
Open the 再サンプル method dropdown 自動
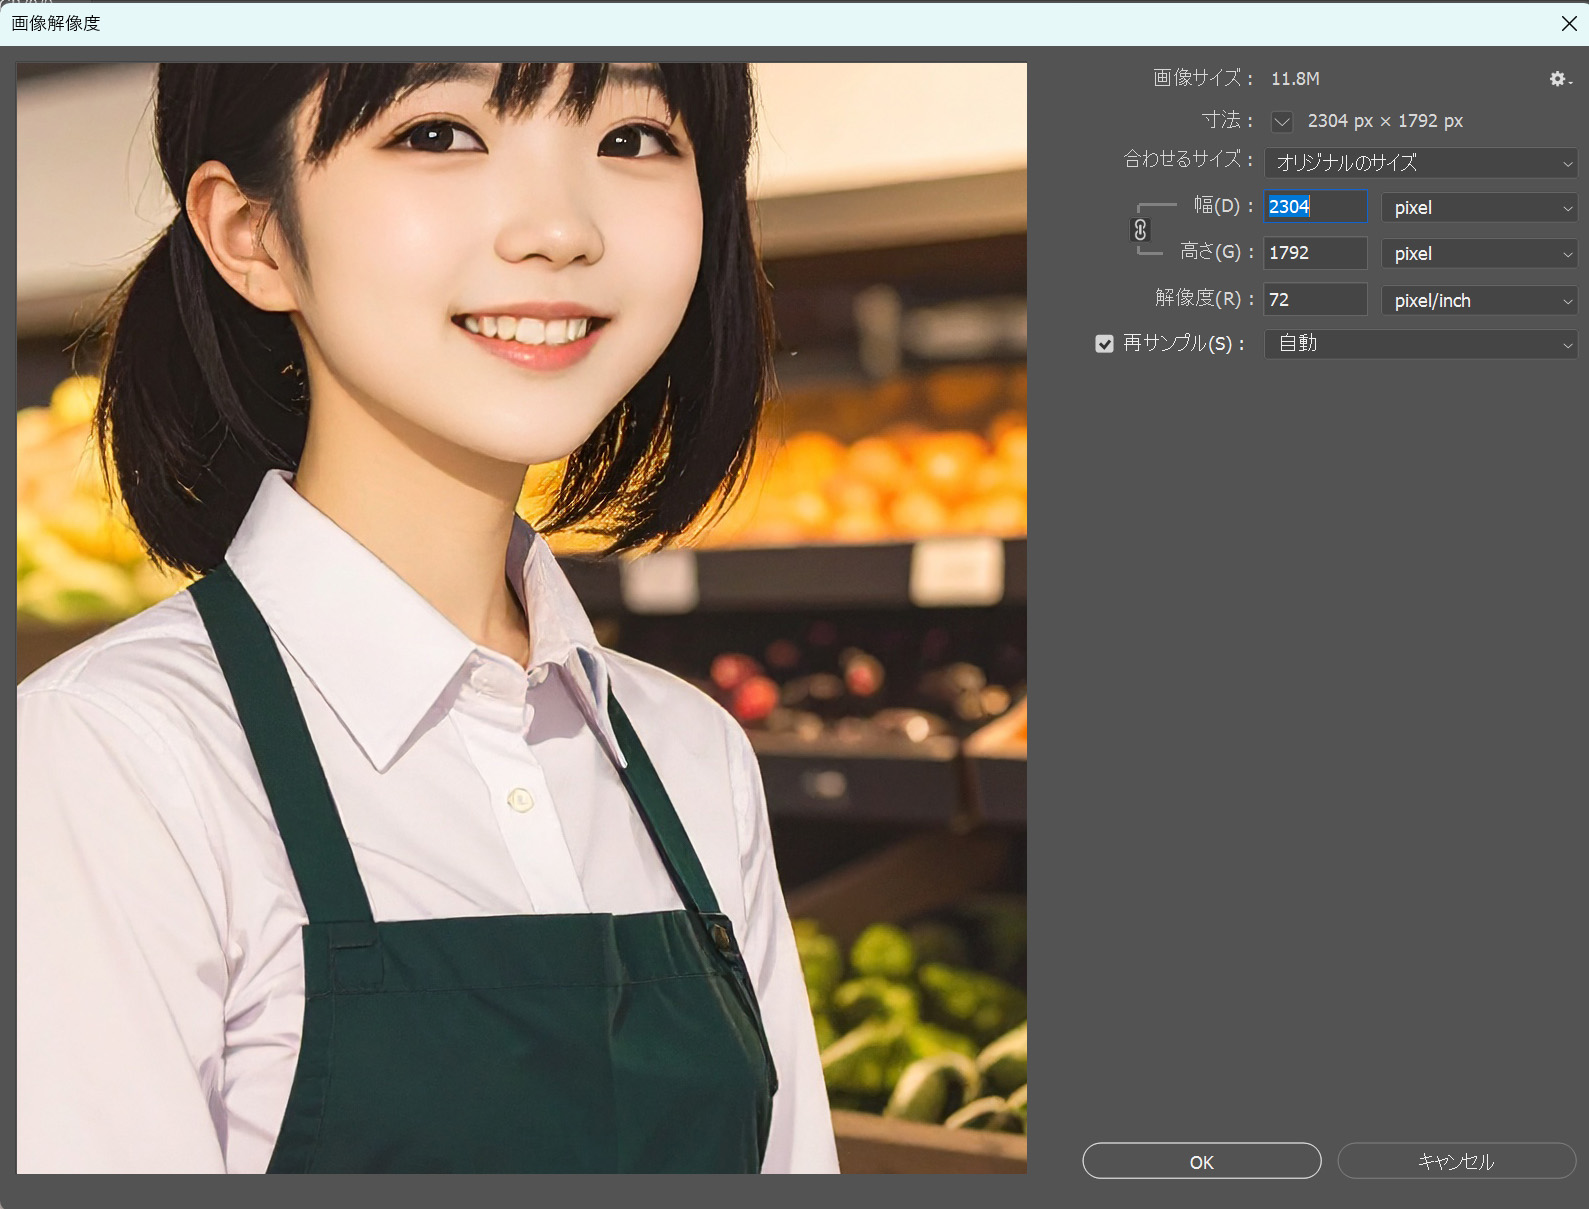click(x=1421, y=344)
